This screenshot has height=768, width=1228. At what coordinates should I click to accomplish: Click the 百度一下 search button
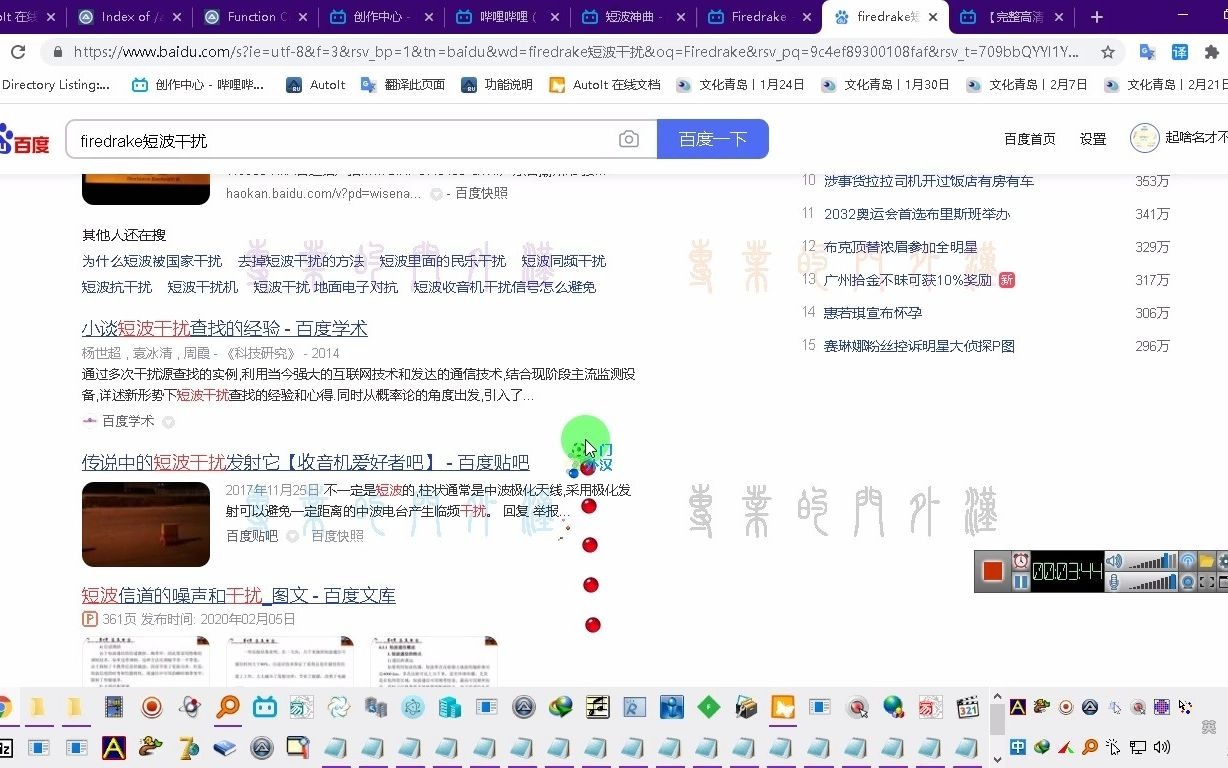[712, 139]
